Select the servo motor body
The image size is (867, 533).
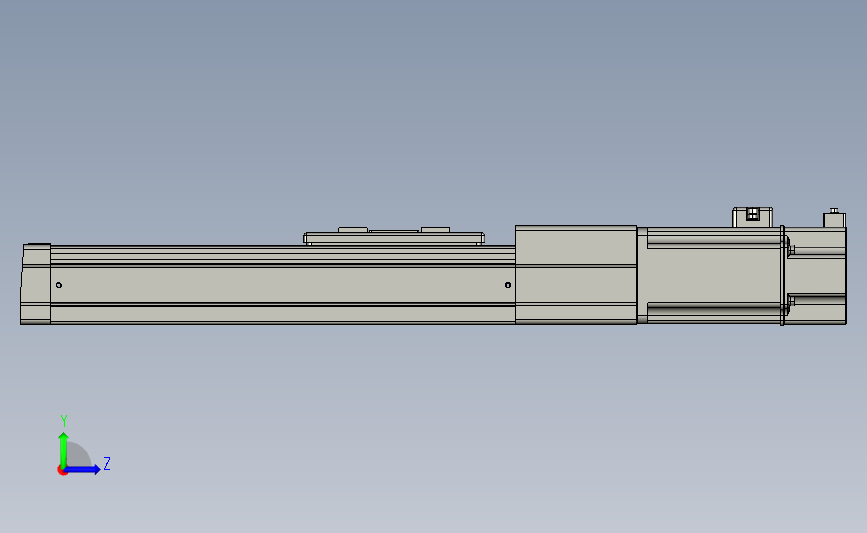pyautogui.click(x=709, y=275)
